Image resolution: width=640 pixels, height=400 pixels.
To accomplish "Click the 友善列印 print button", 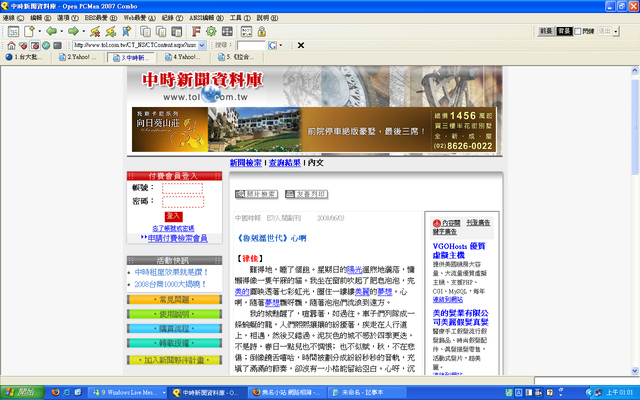I will click(307, 194).
